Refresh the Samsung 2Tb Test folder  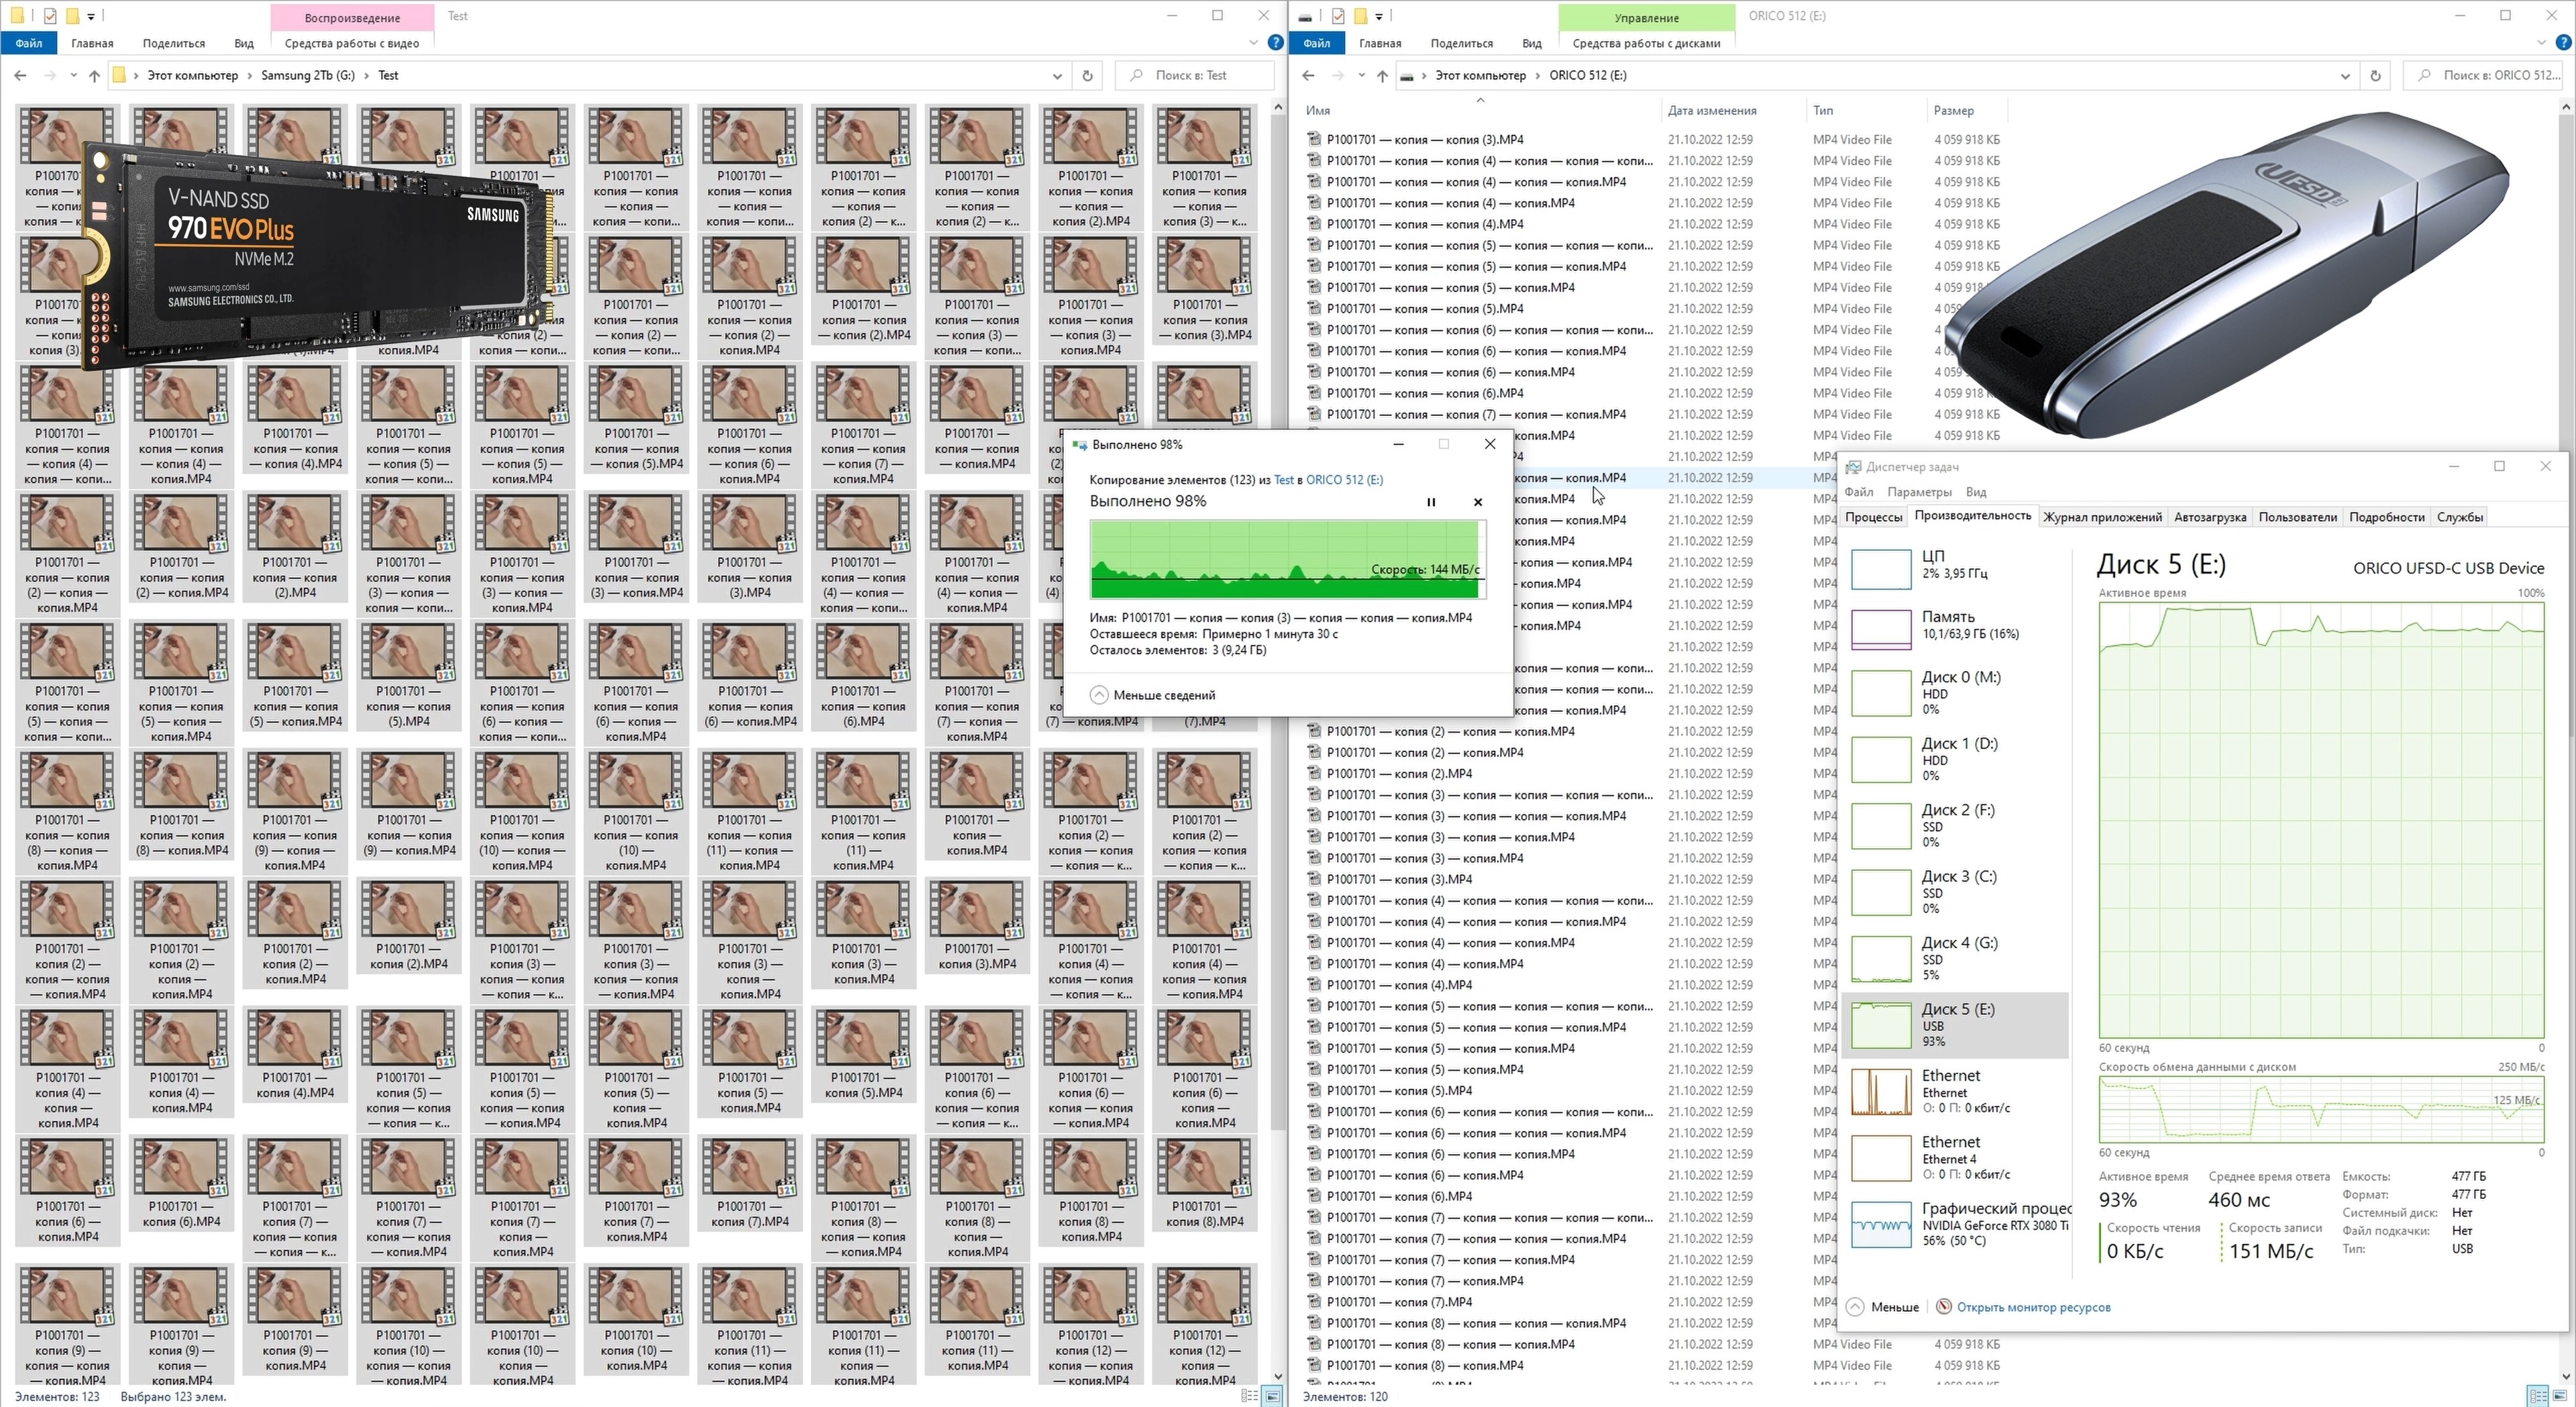pos(1088,75)
